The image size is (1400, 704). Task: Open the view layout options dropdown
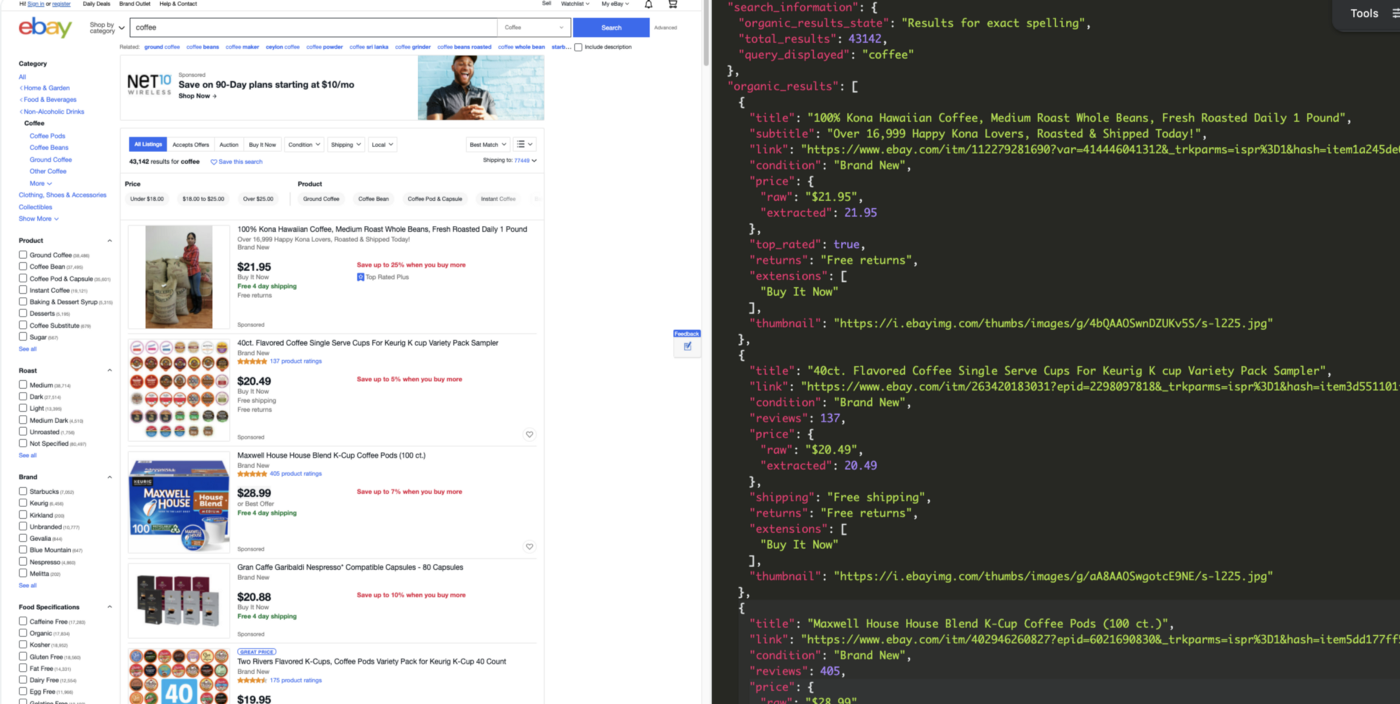[525, 144]
